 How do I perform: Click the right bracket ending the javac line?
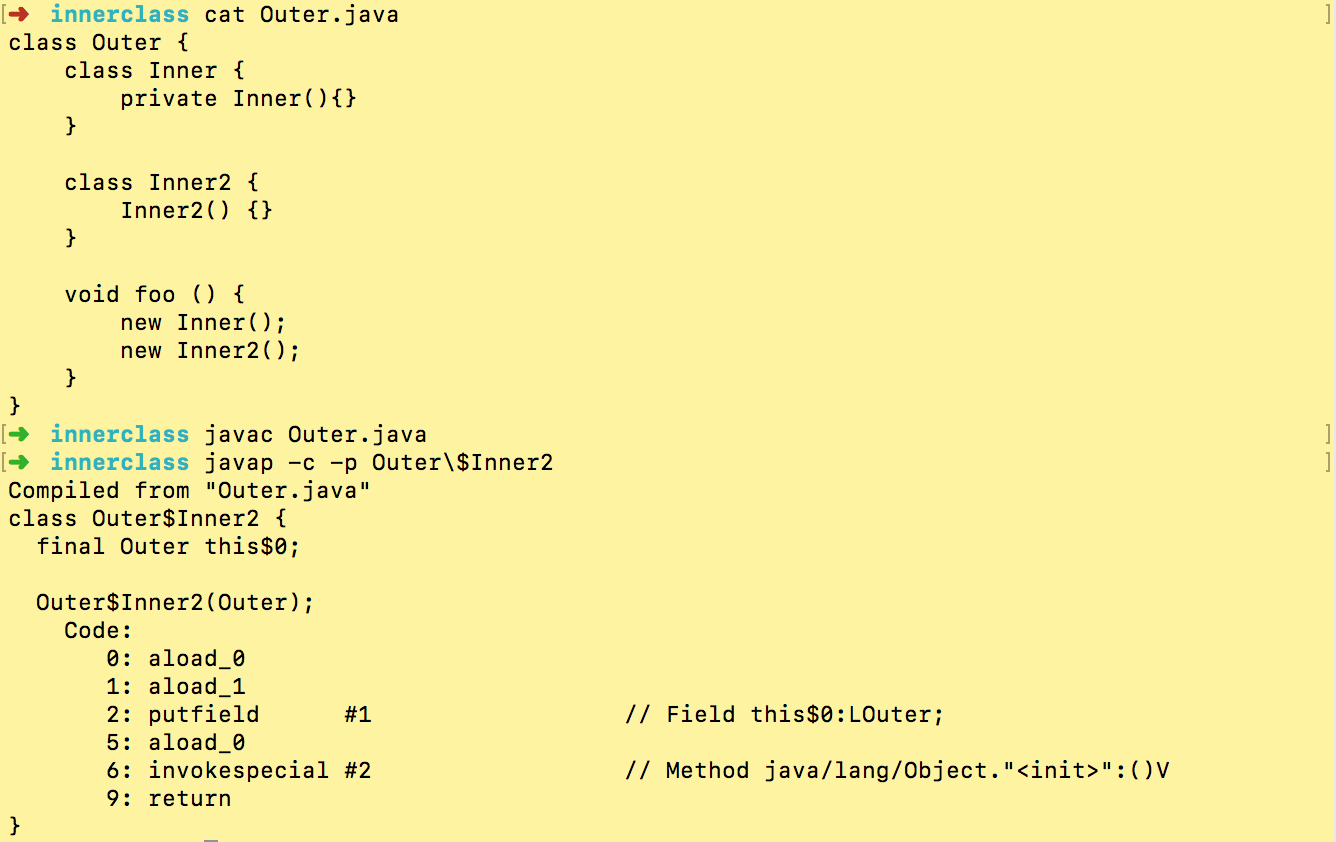(1327, 434)
